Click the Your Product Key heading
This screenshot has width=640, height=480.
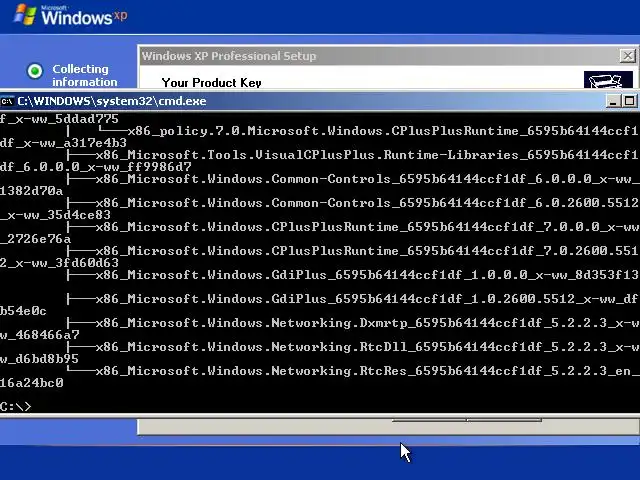pyautogui.click(x=211, y=82)
